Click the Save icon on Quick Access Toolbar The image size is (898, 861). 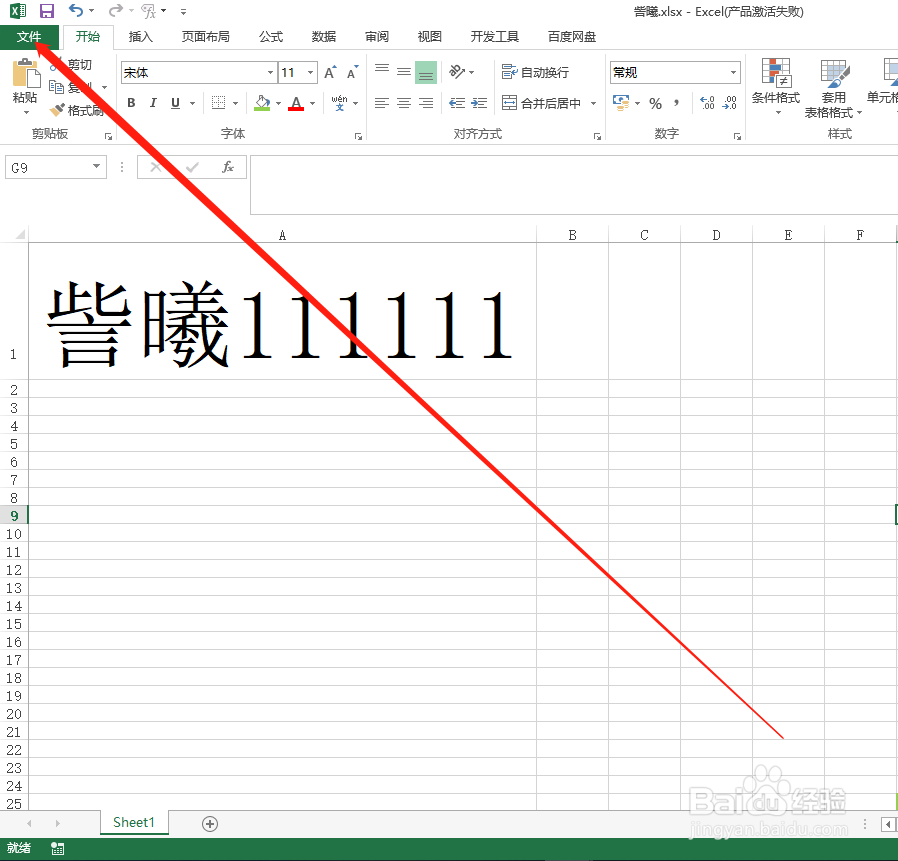[x=46, y=11]
